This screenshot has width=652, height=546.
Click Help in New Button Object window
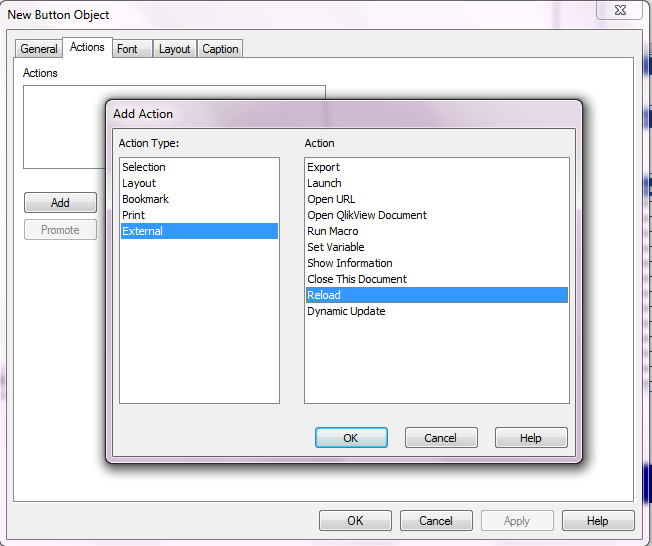click(x=598, y=521)
